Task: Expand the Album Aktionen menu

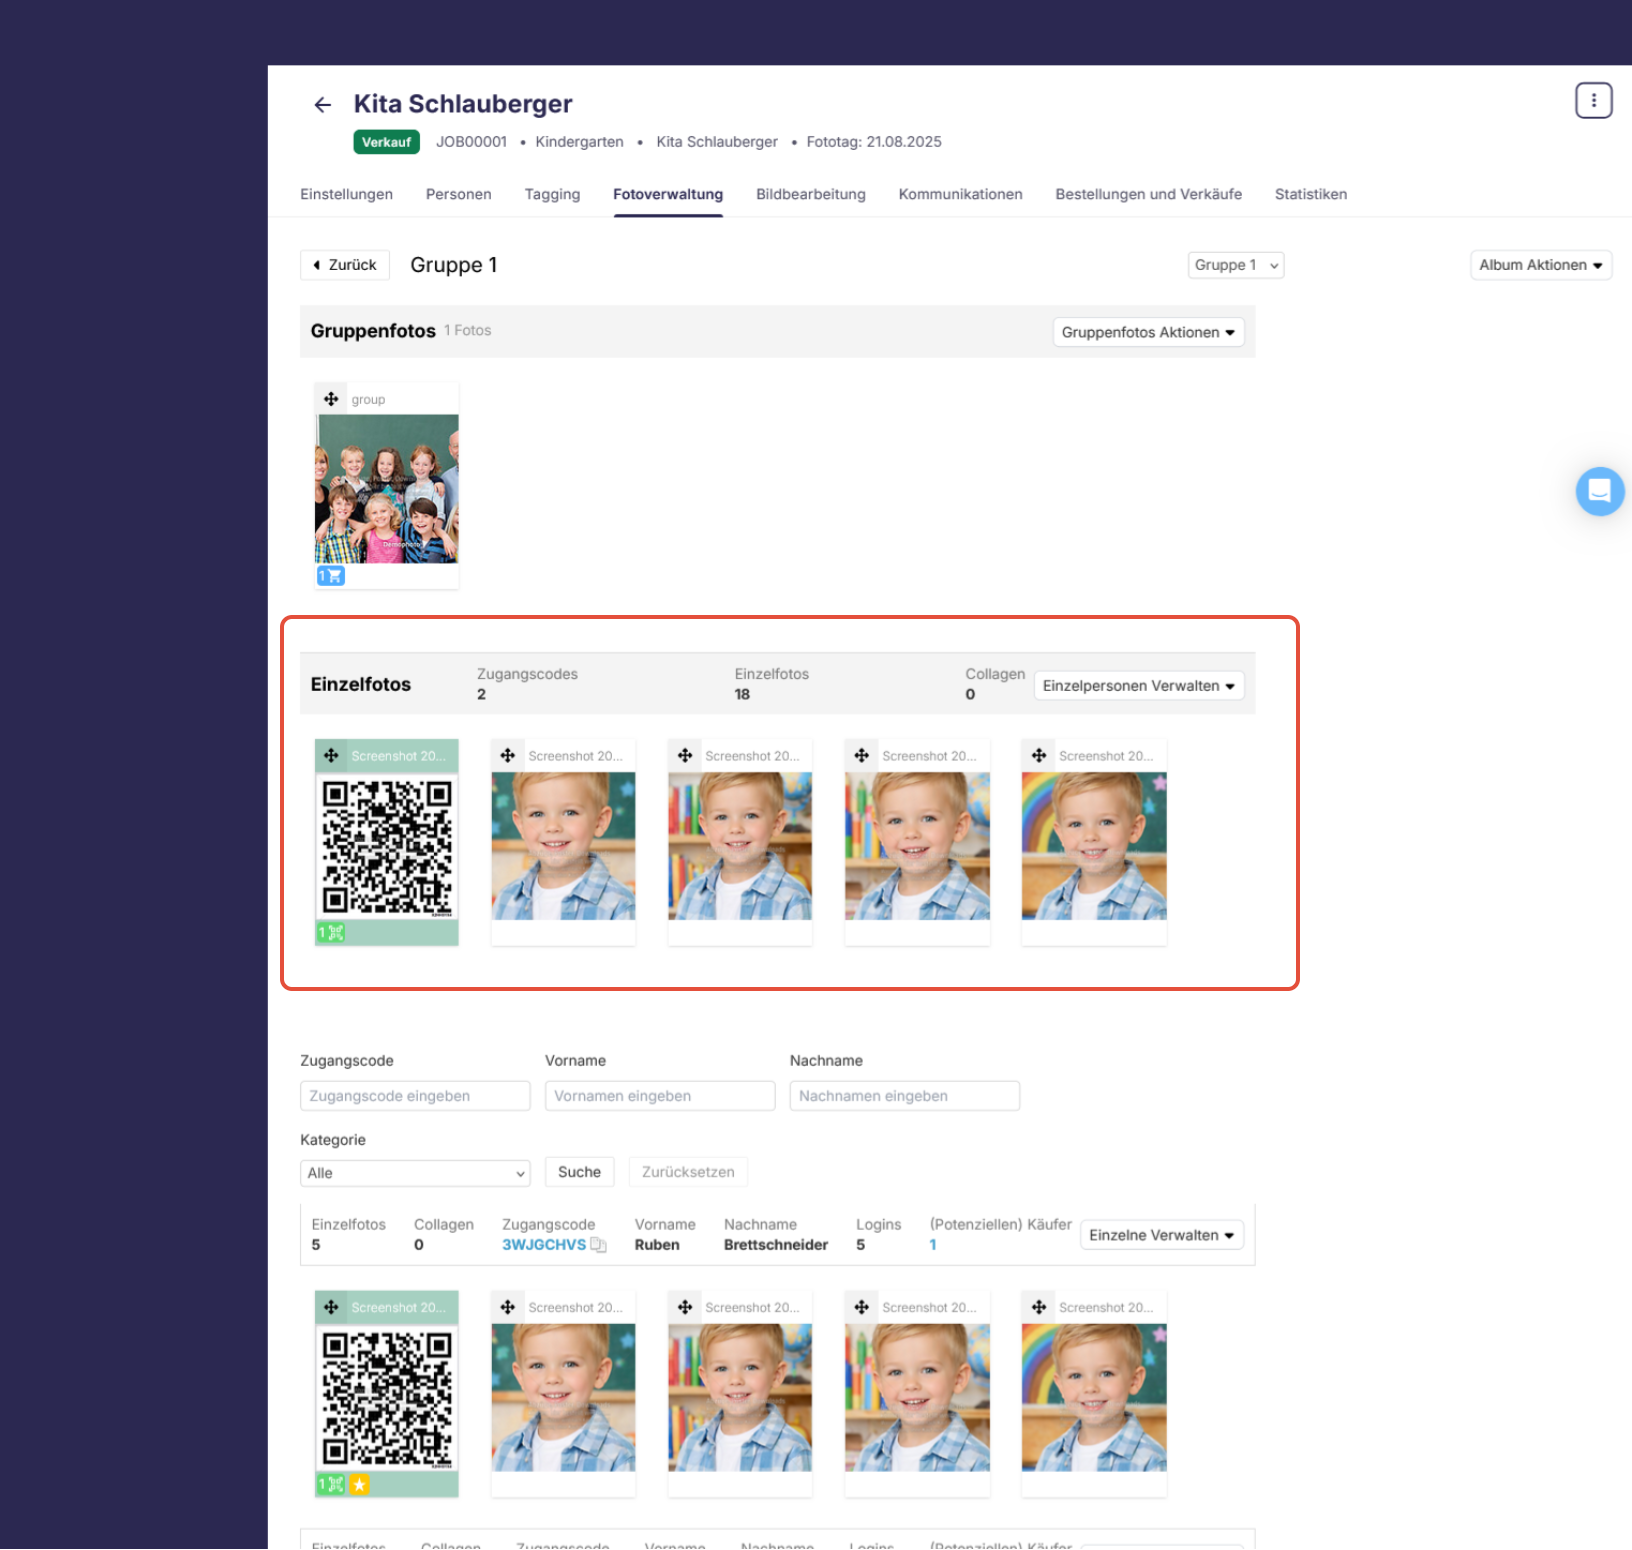Action: click(x=1540, y=265)
